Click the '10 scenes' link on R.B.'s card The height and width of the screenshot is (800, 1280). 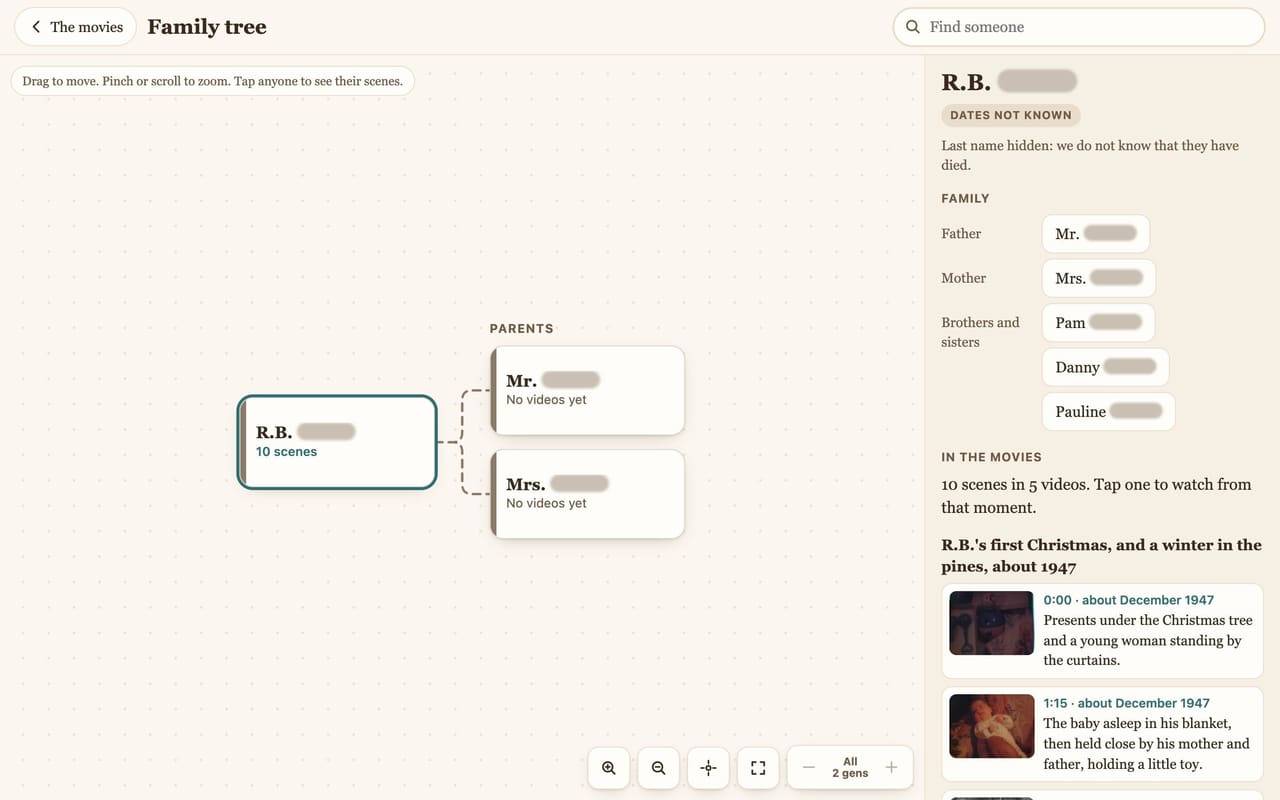286,452
